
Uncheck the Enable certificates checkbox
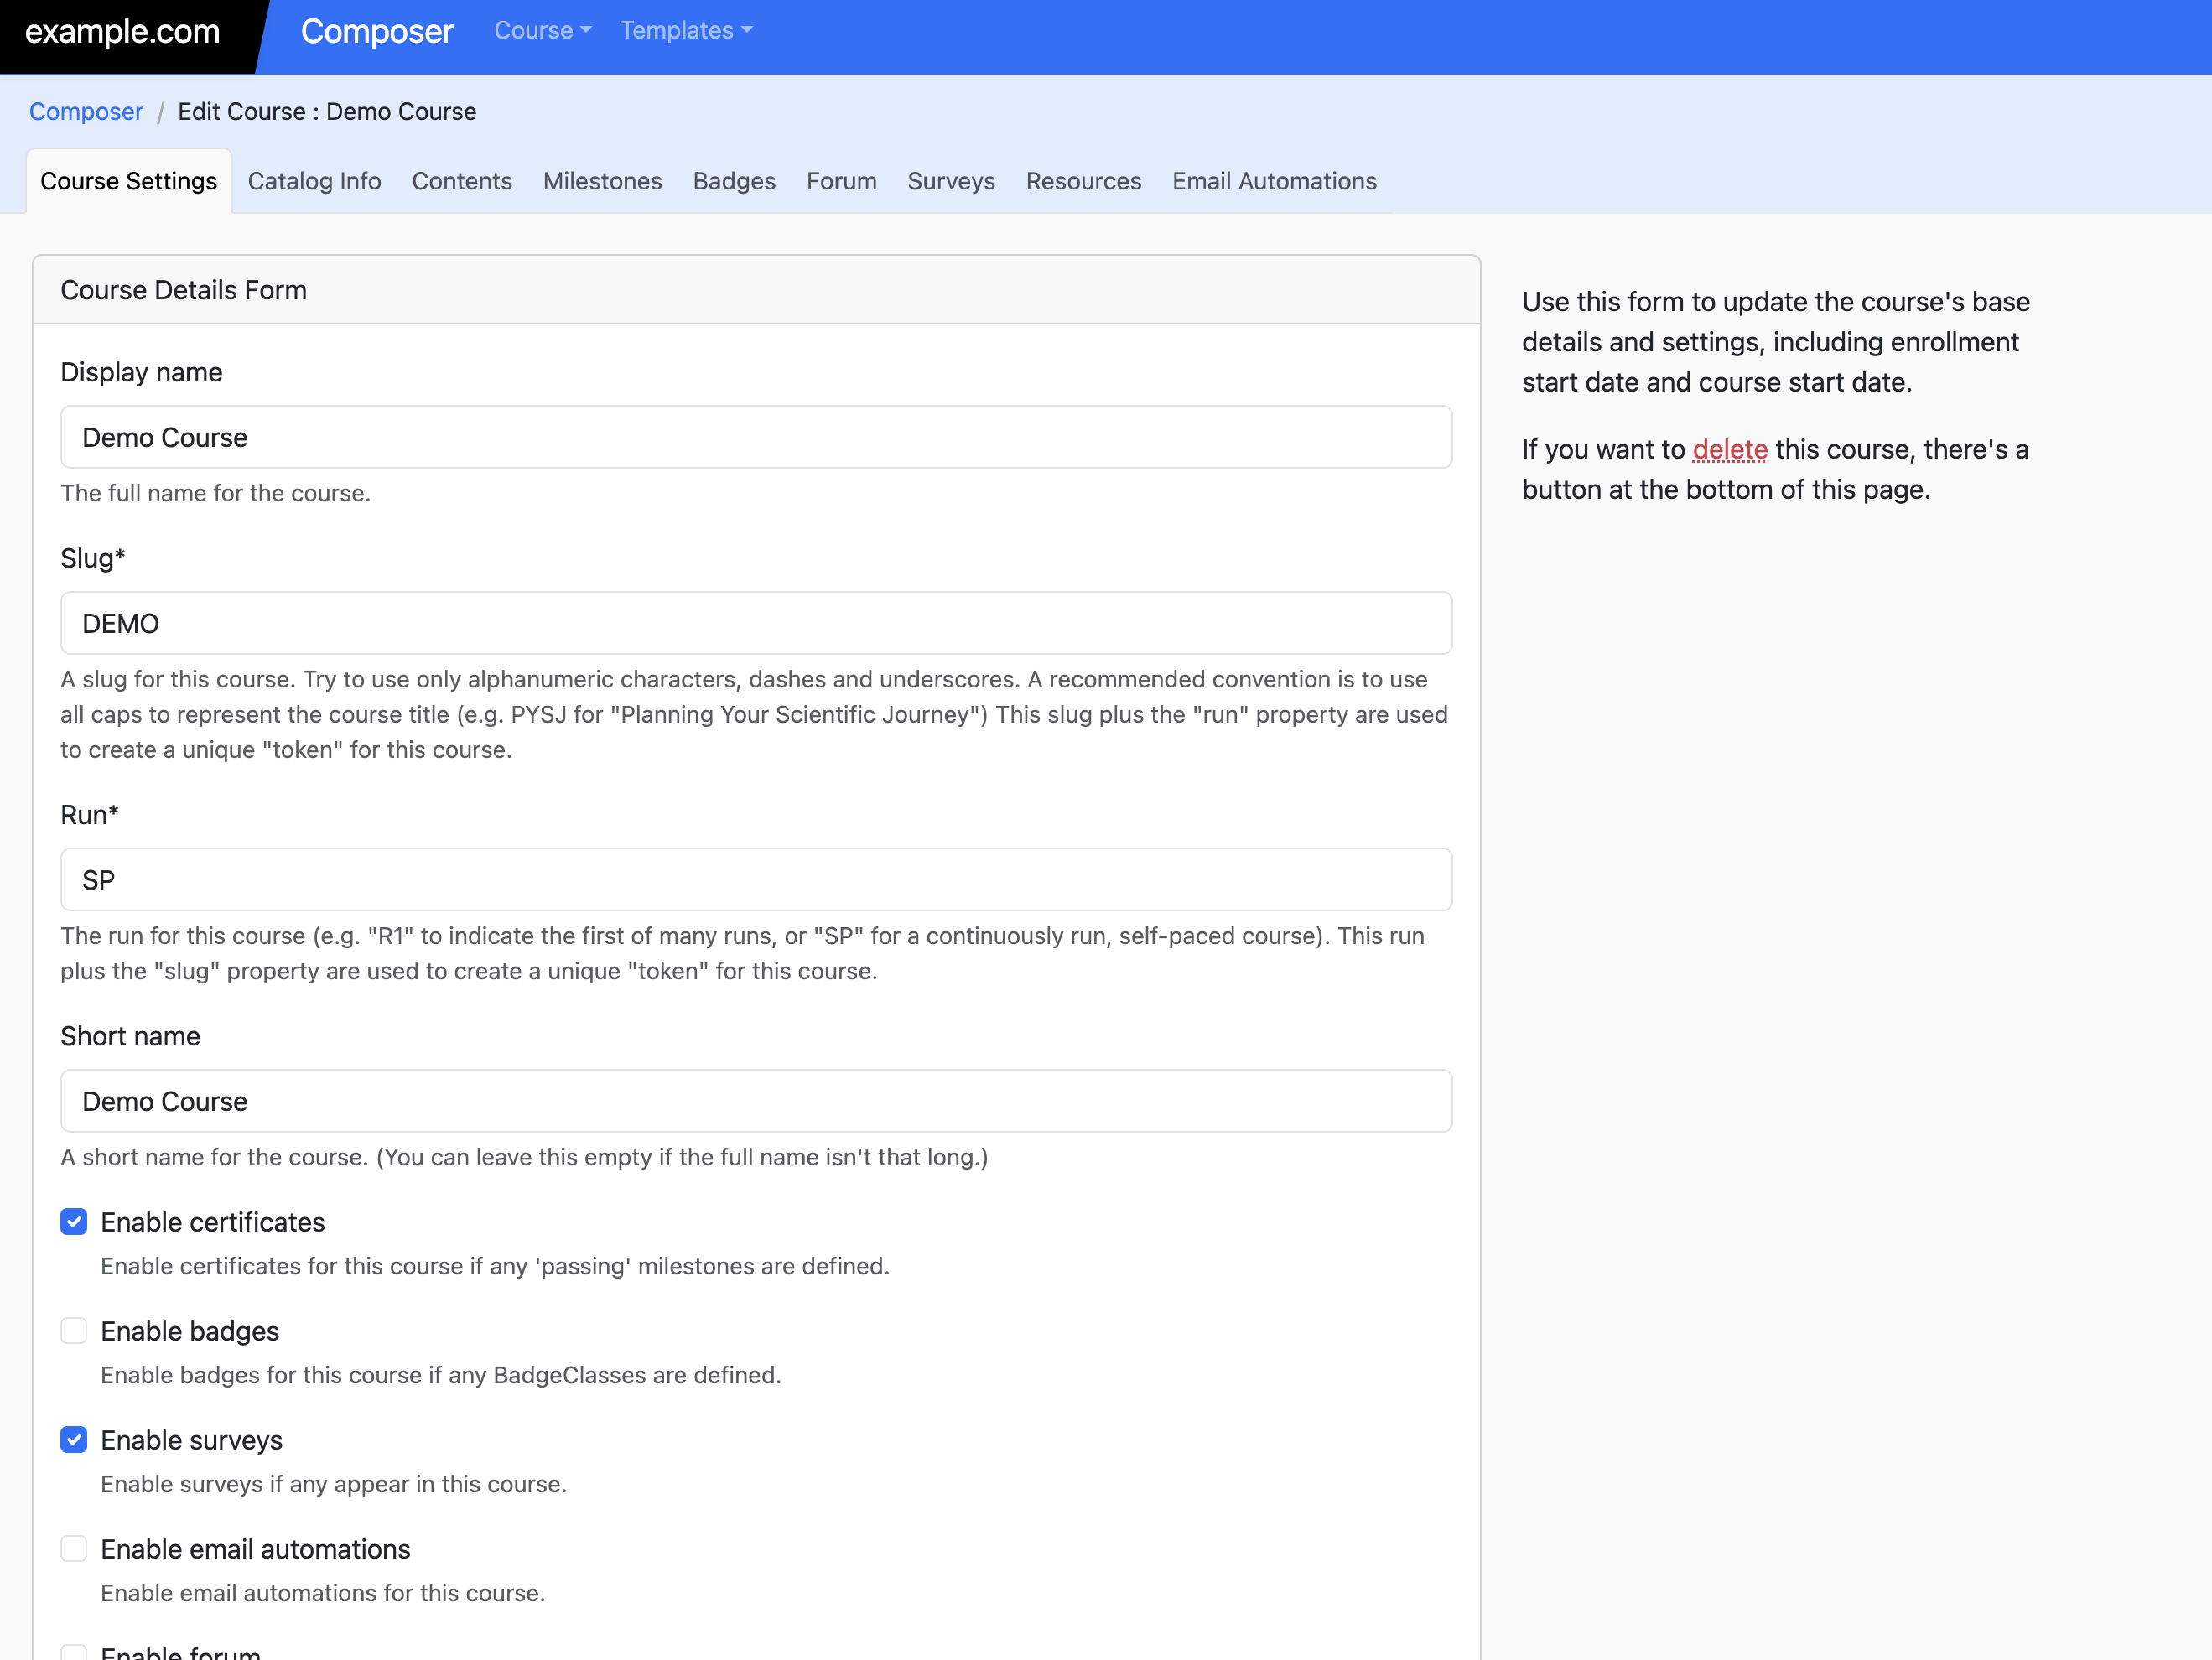coord(74,1222)
